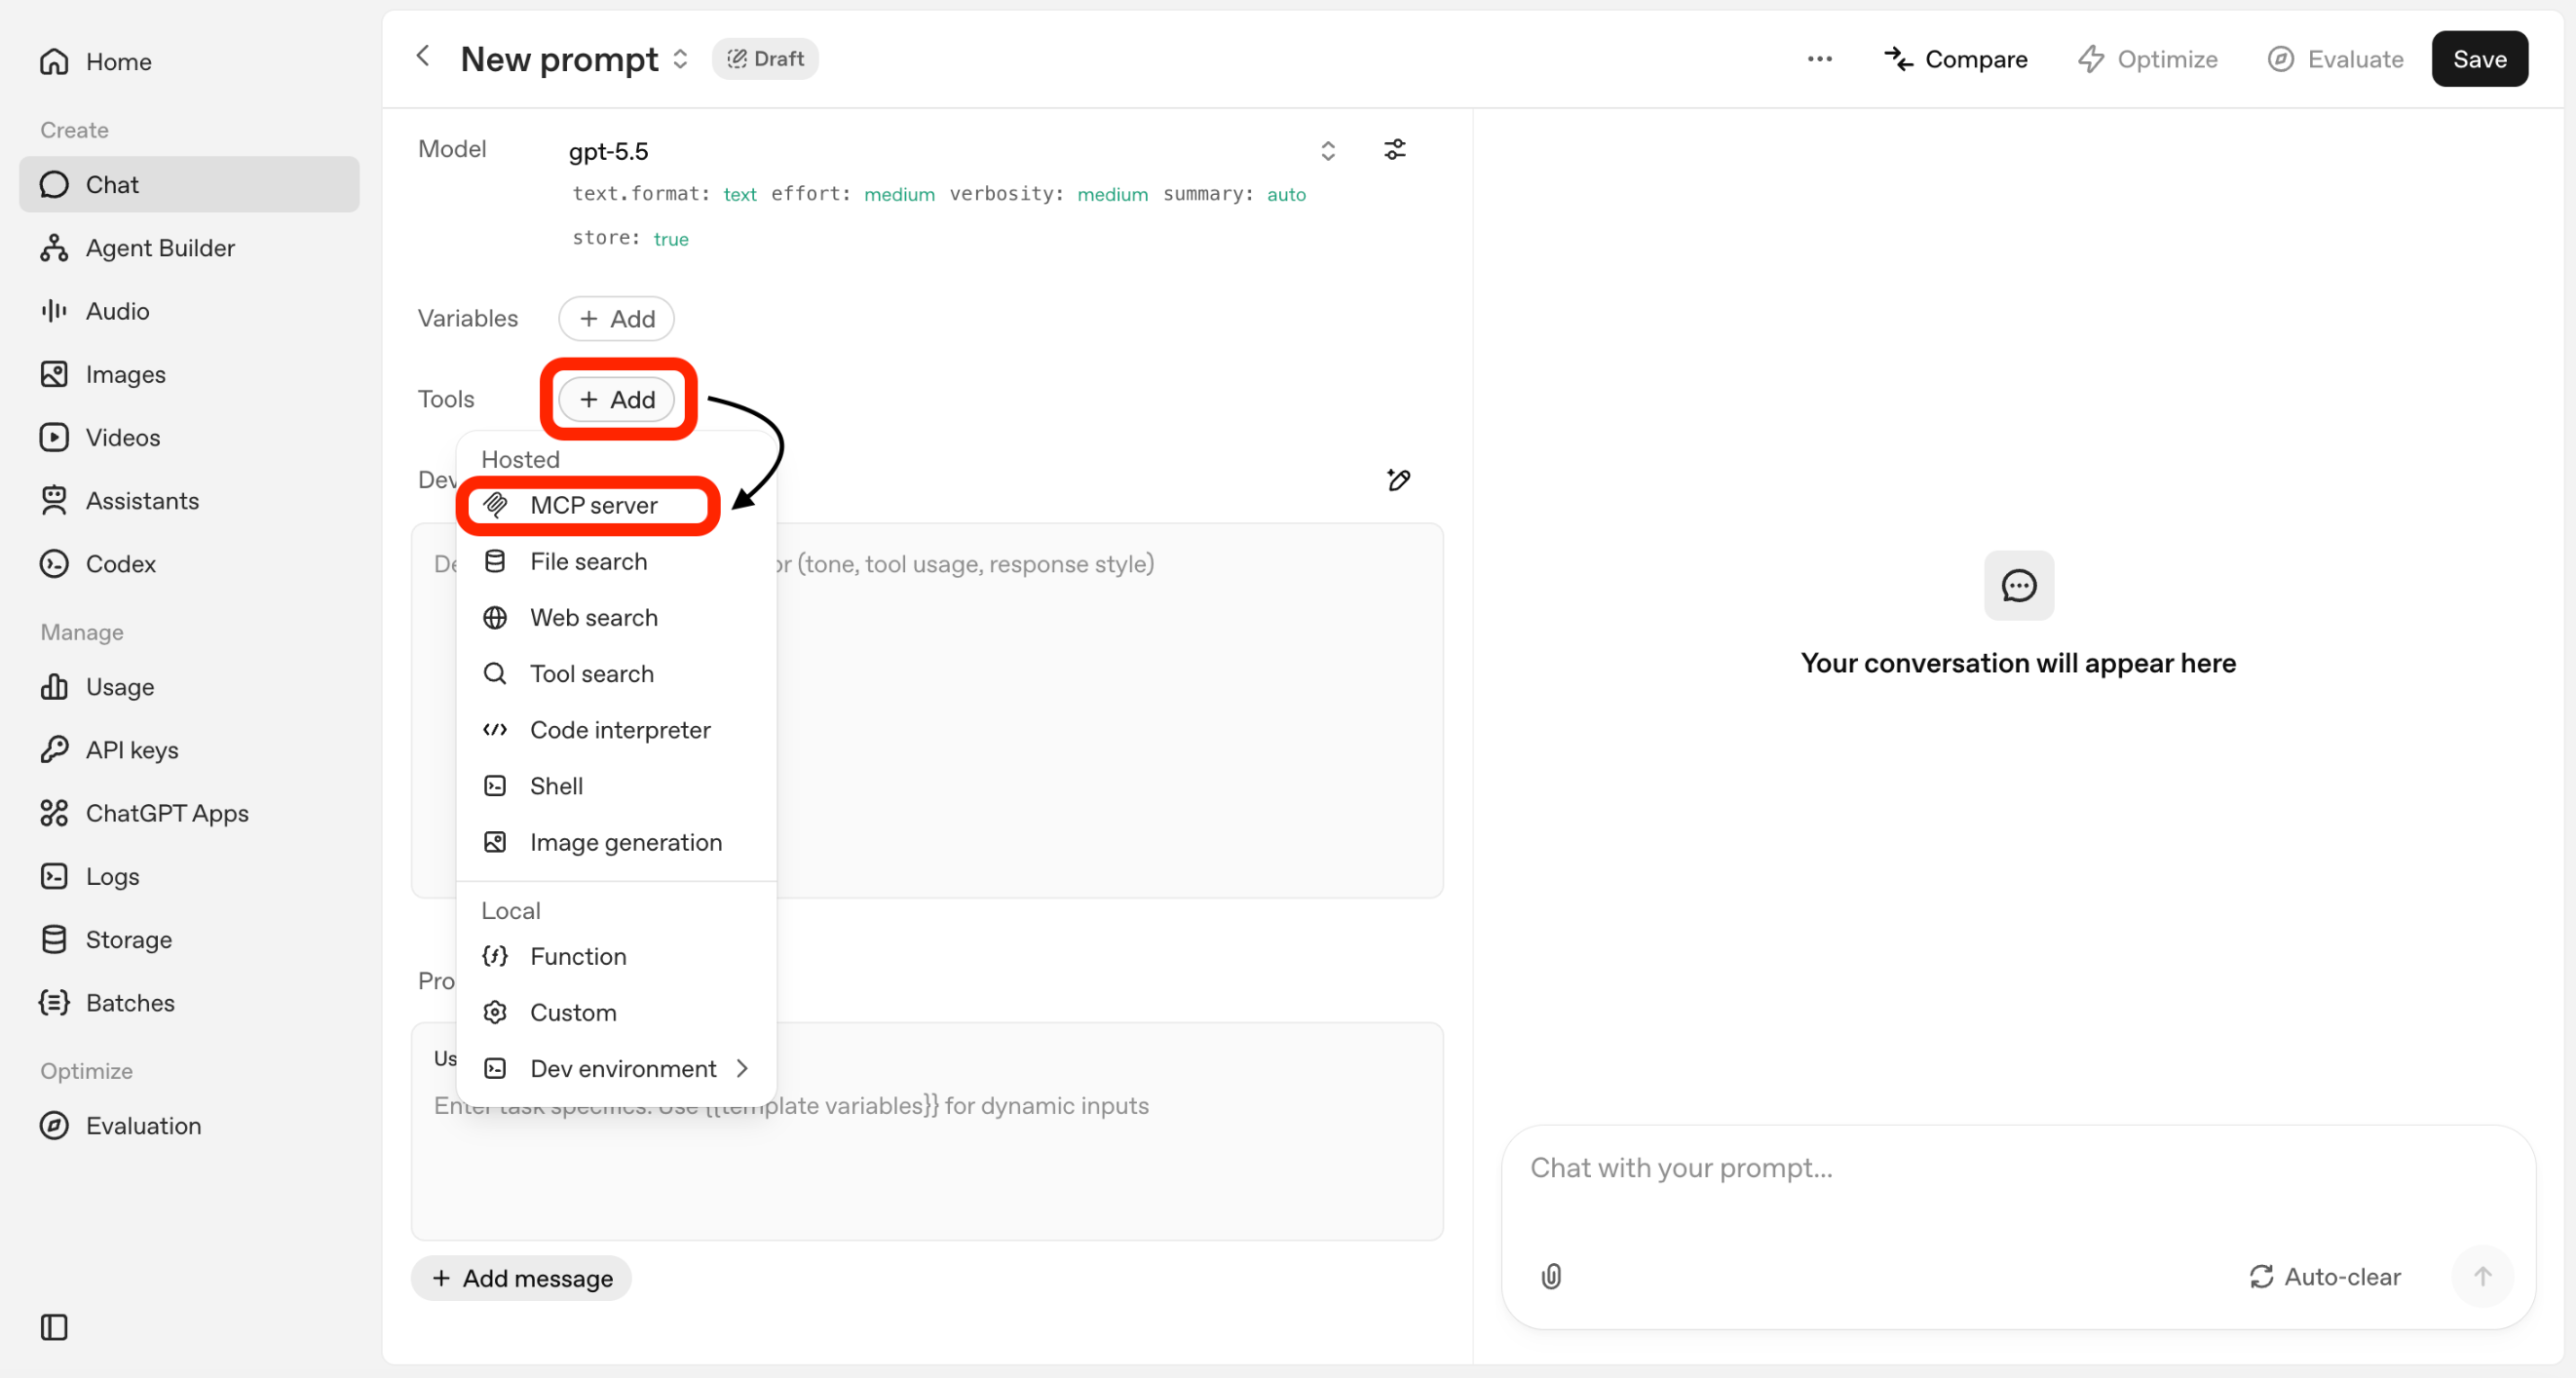Choose Function under Local tools
The height and width of the screenshot is (1378, 2576).
(x=616, y=956)
